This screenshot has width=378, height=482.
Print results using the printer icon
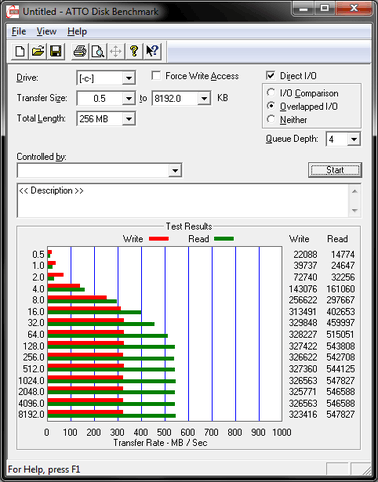[x=80, y=51]
